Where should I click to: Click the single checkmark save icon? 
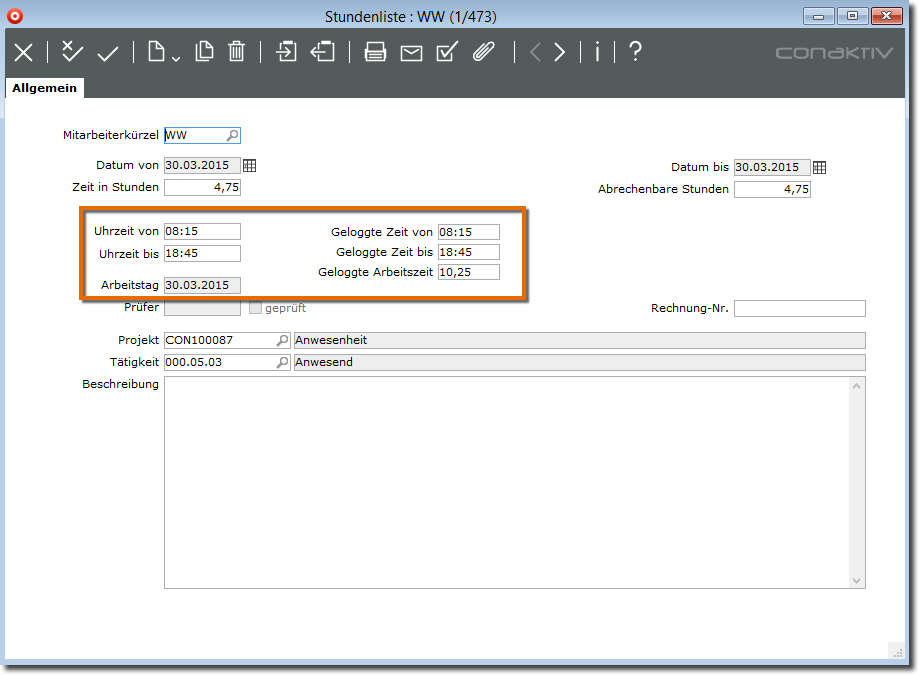click(108, 53)
